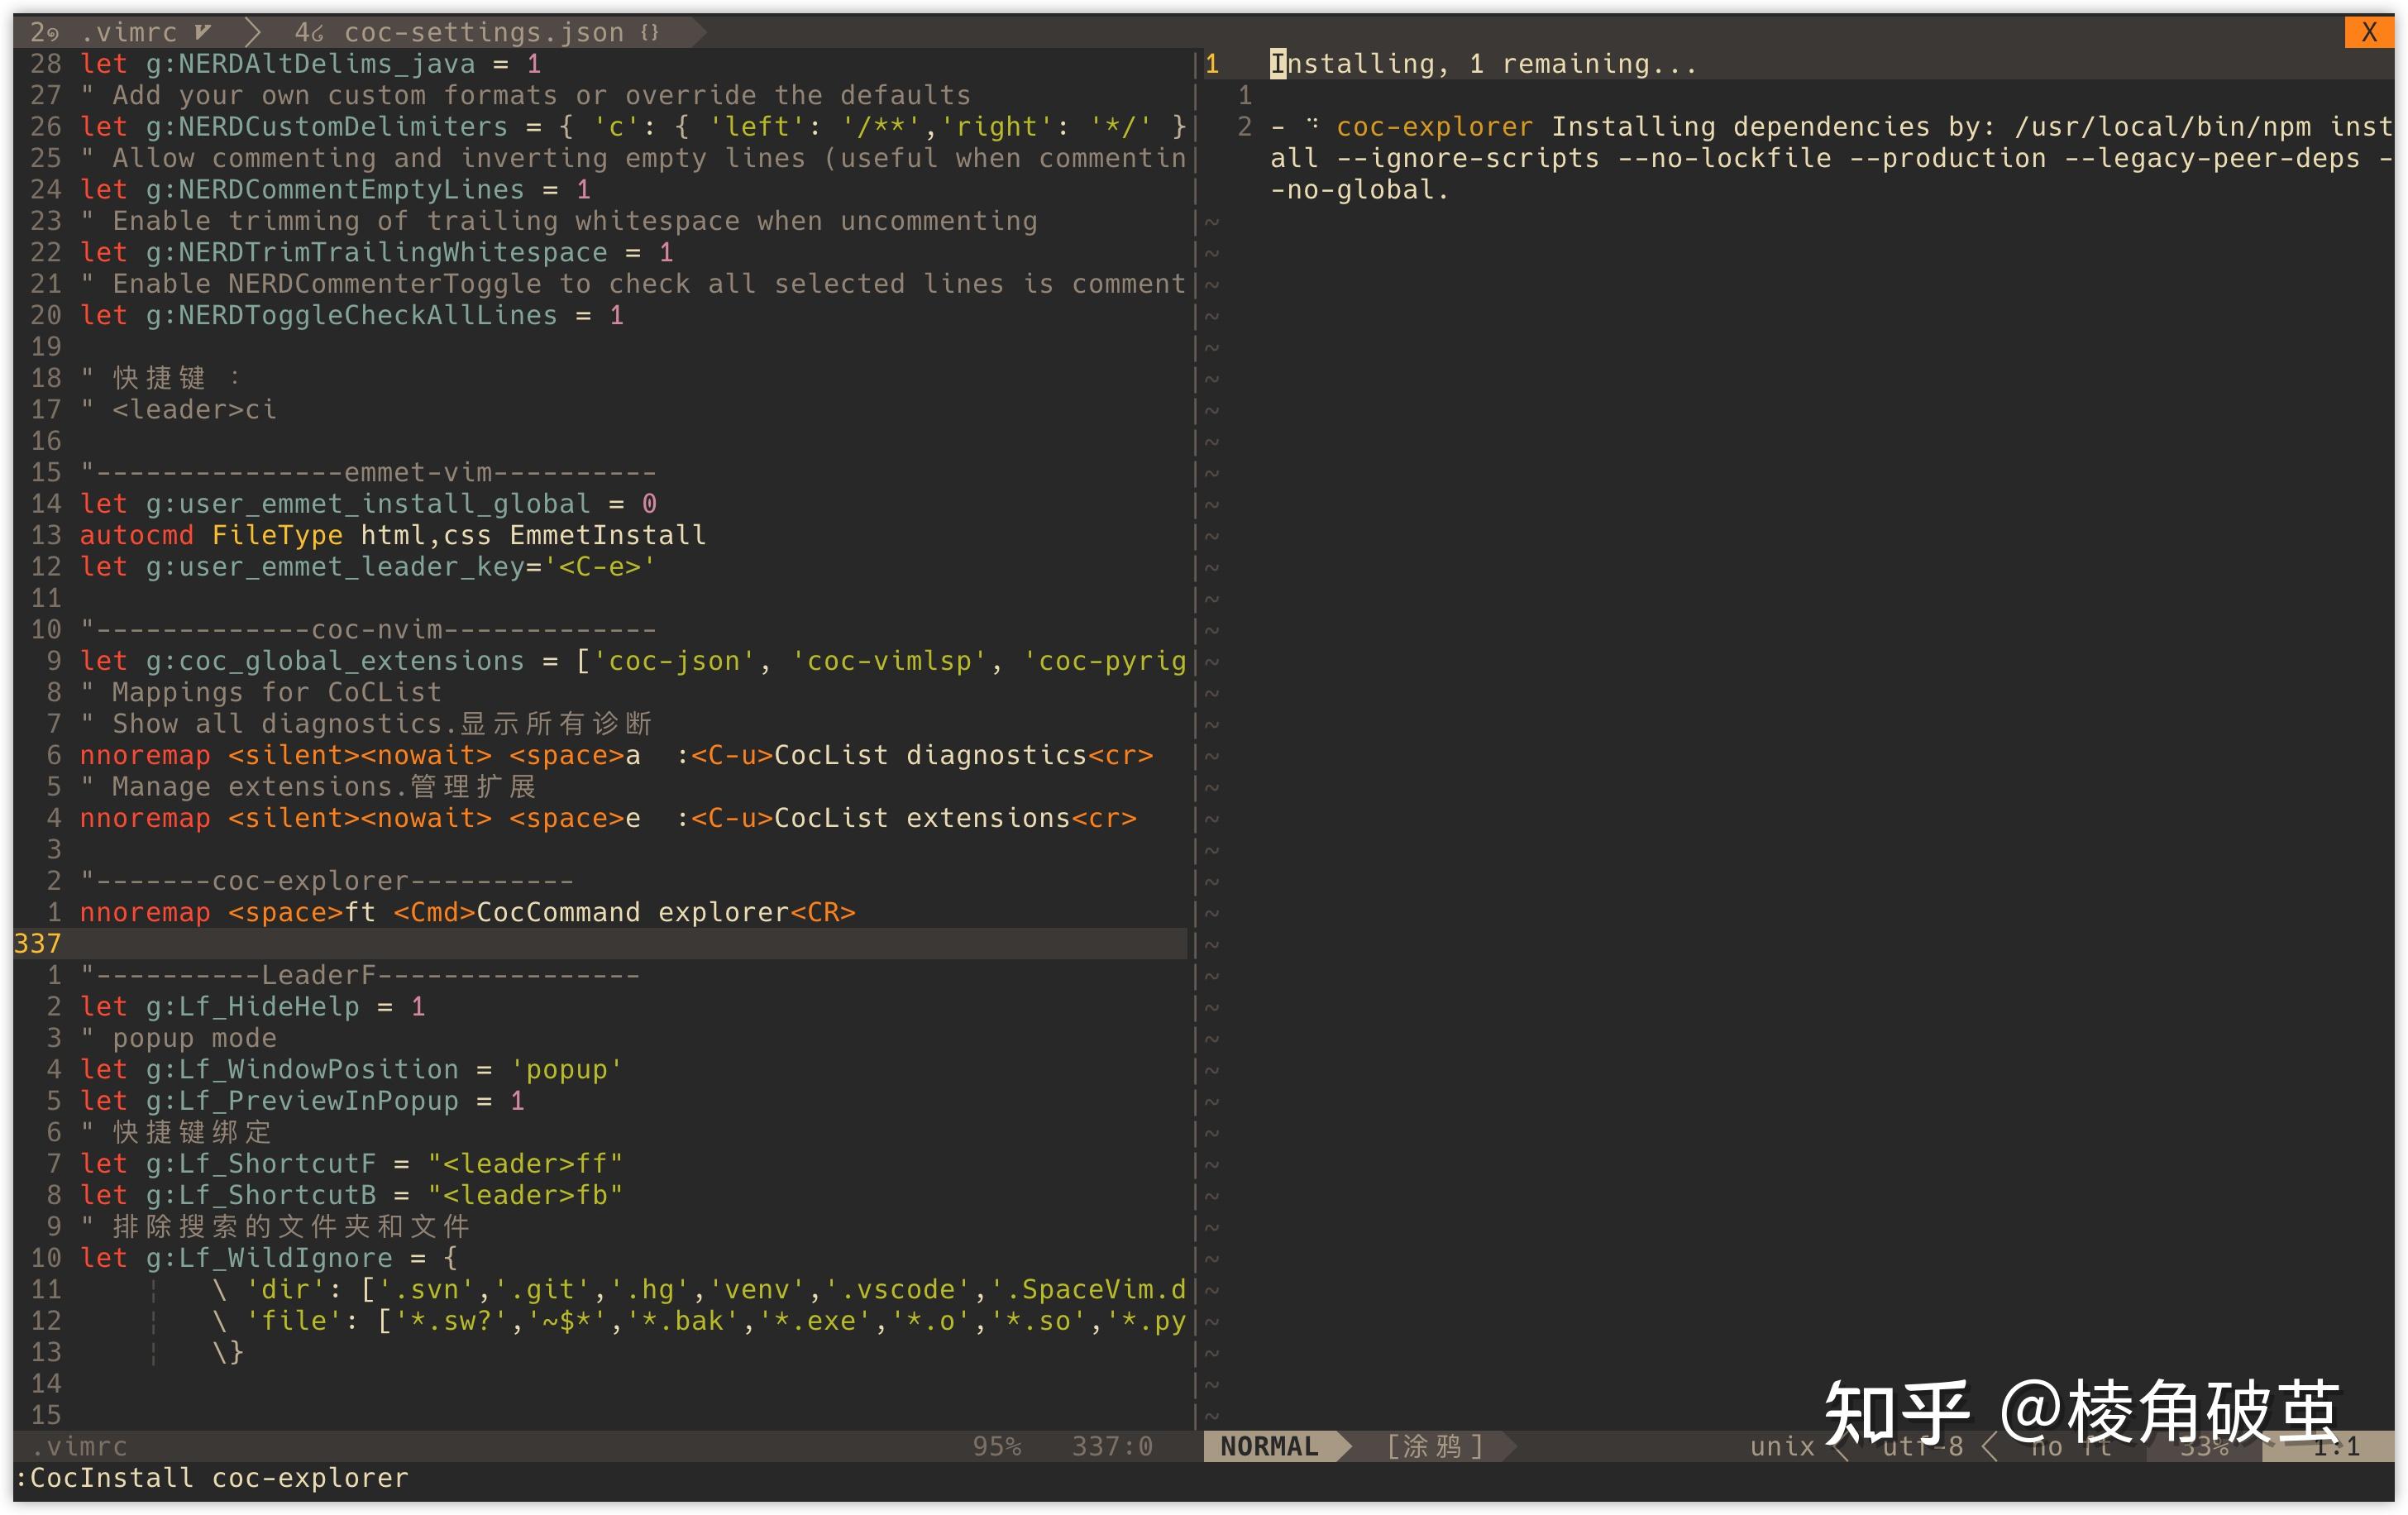Screen dimensions: 2408x1515
Task: Click the g:user_emmet_leader_key='<C-e>' line
Action: point(368,567)
